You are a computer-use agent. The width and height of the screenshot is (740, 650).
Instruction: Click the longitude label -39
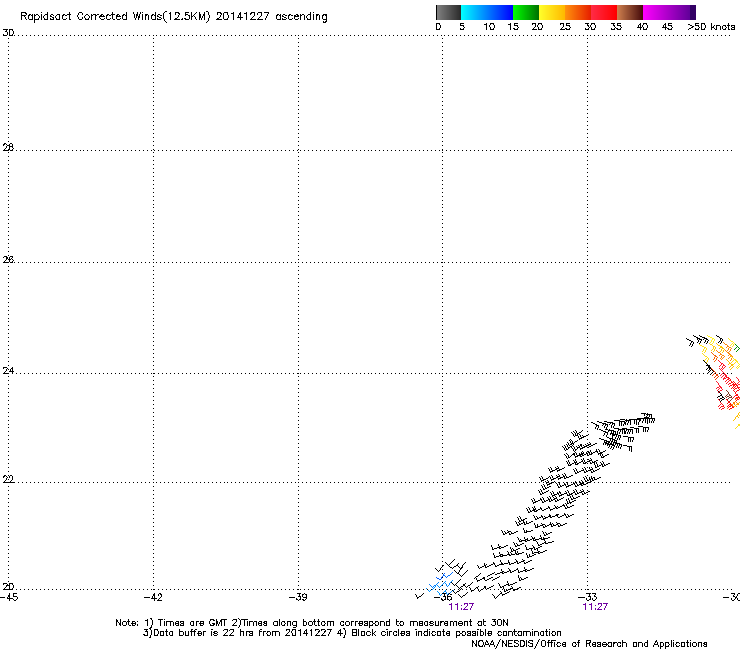point(298,597)
